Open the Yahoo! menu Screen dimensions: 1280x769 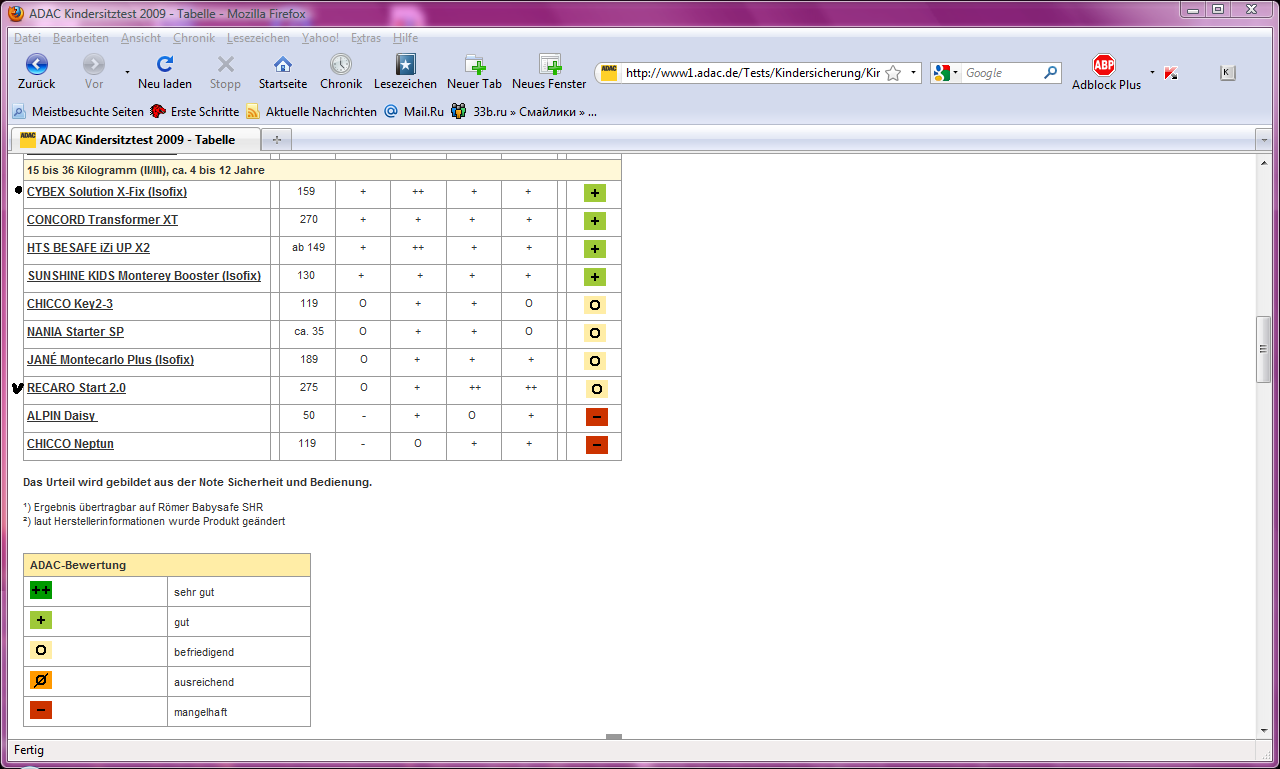coord(320,38)
